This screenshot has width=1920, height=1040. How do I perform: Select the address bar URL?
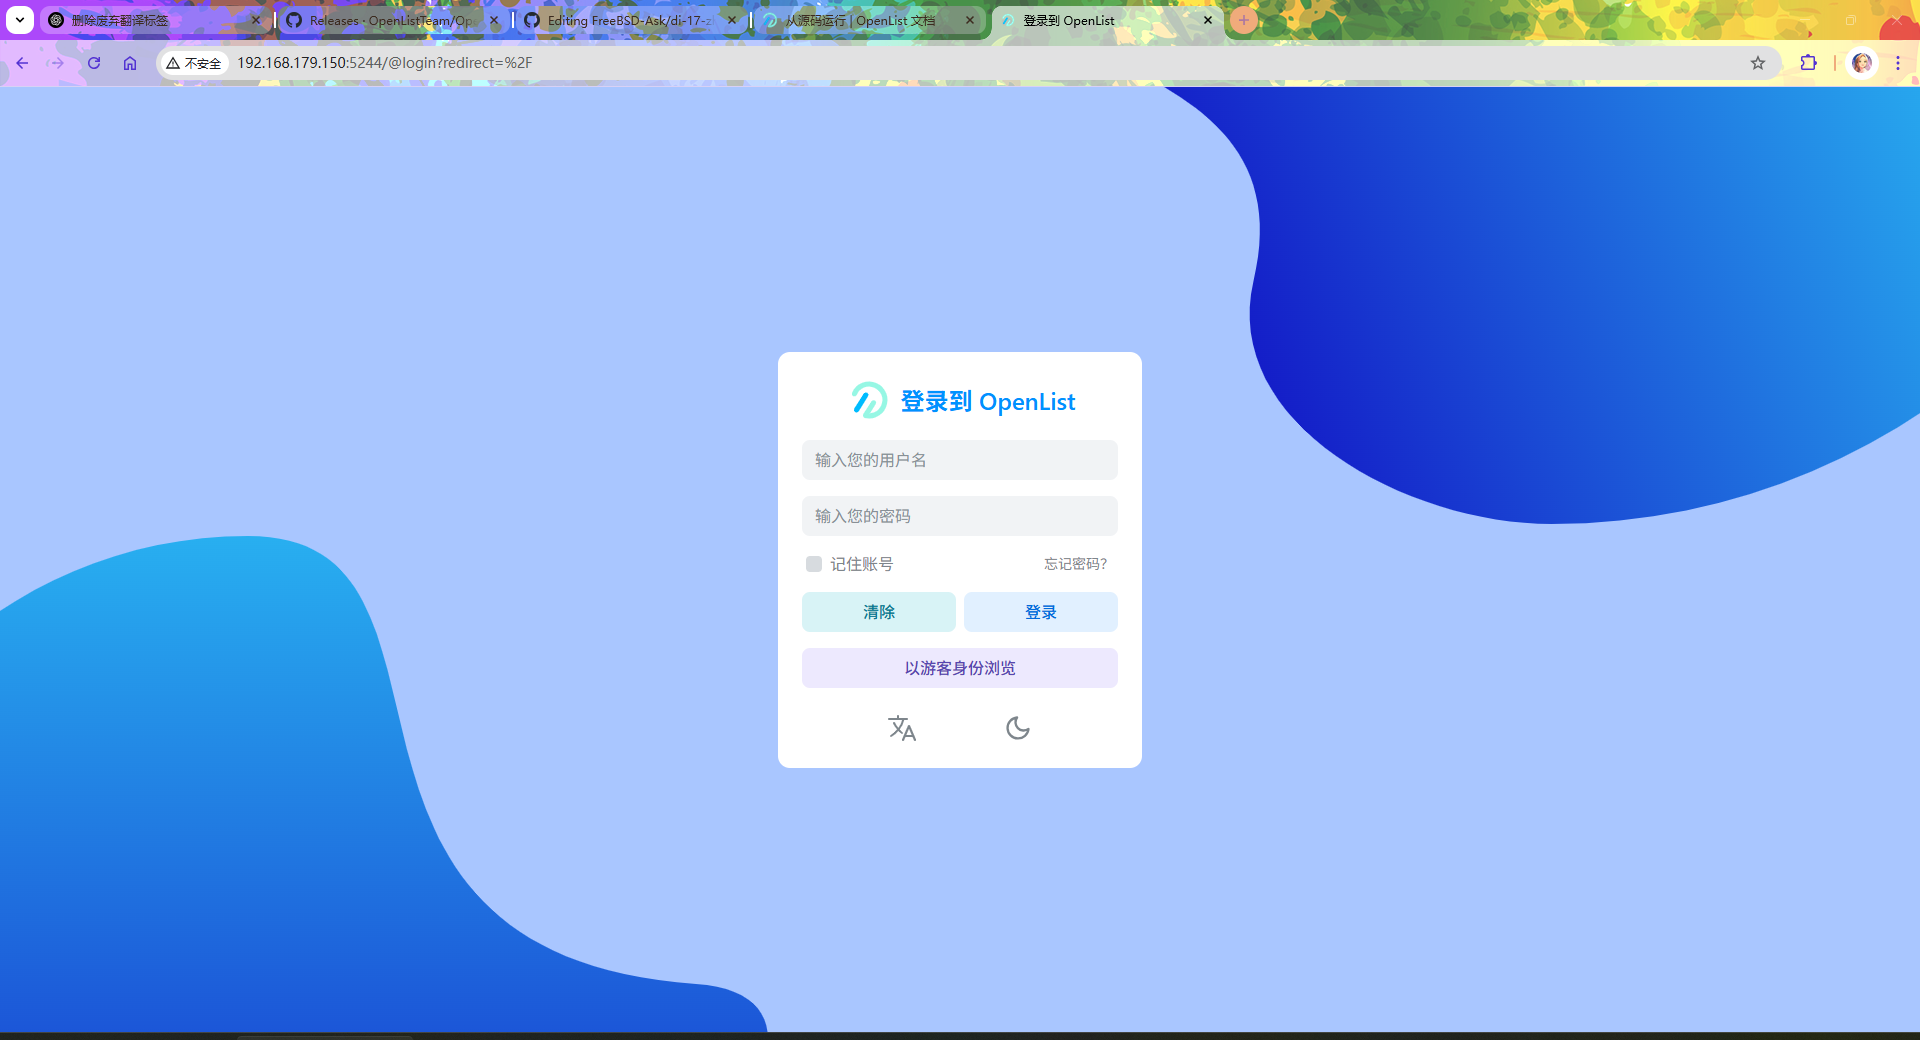click(x=385, y=63)
